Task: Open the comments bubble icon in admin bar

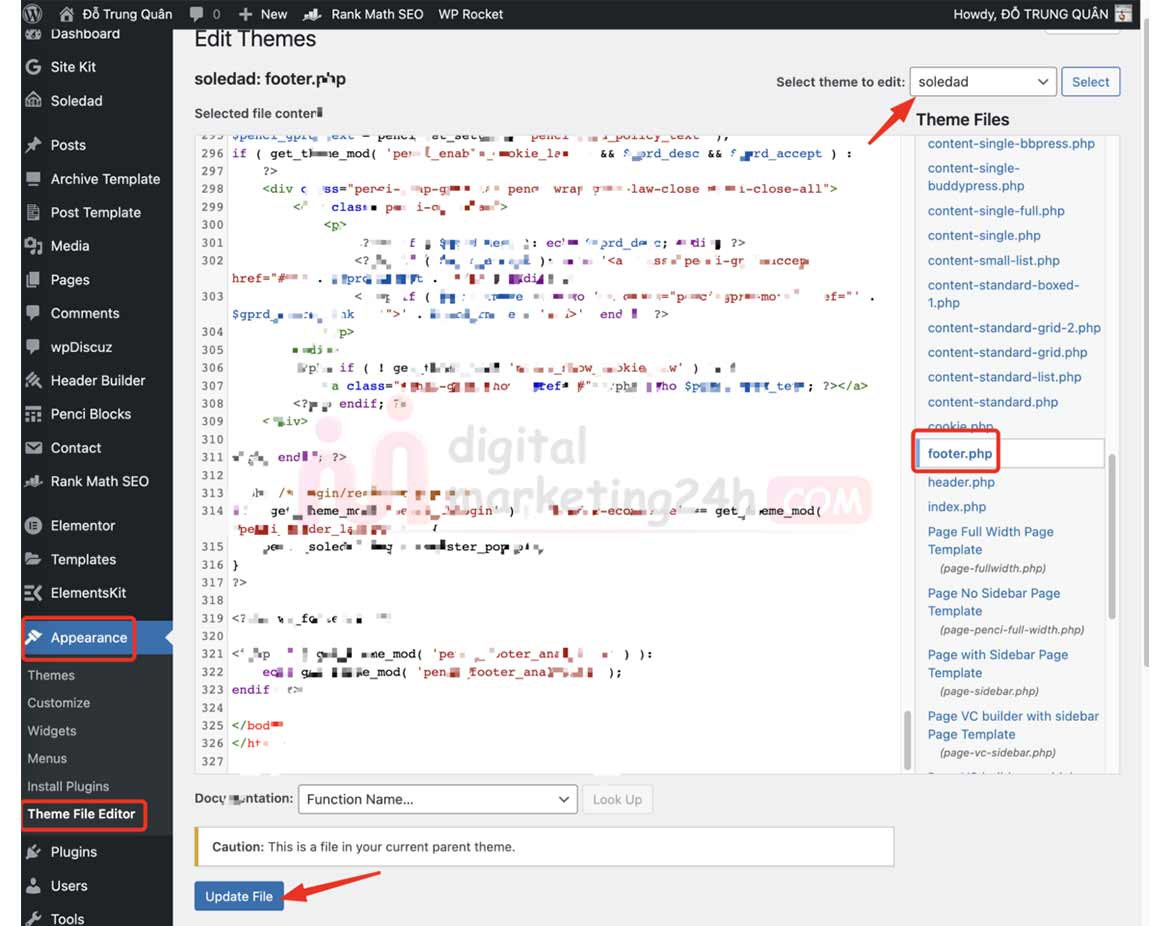Action: (196, 13)
